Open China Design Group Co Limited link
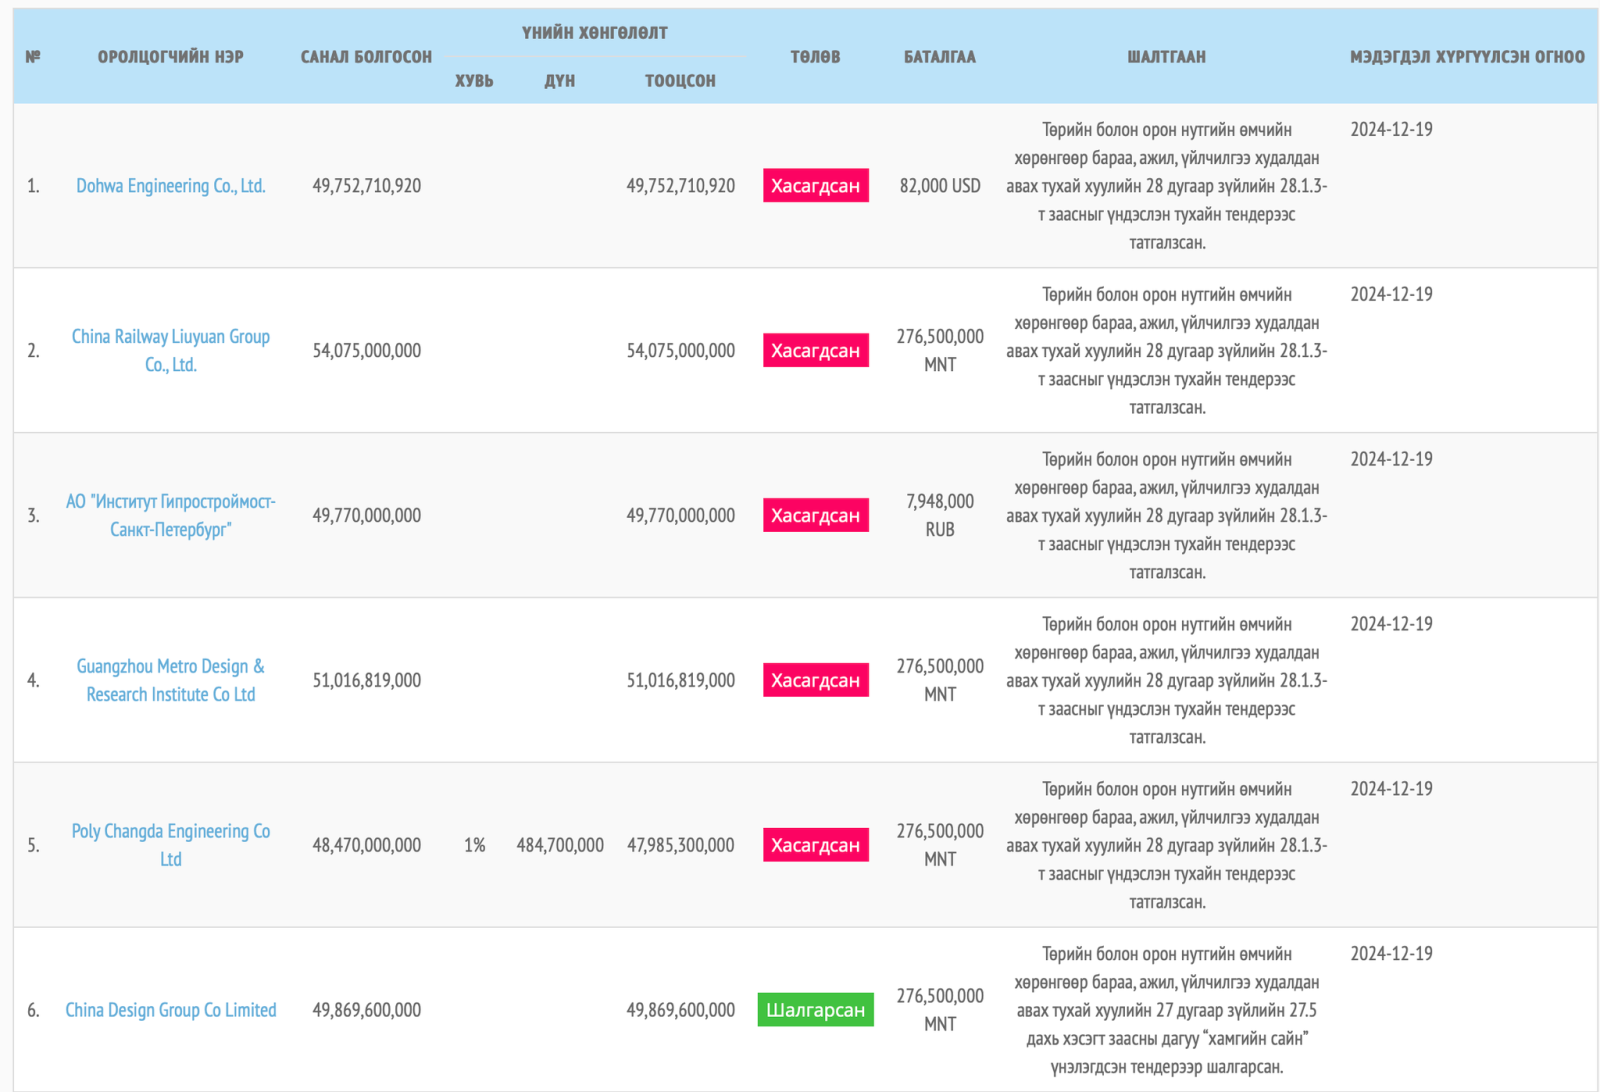This screenshot has width=1600, height=1092. pos(171,1010)
